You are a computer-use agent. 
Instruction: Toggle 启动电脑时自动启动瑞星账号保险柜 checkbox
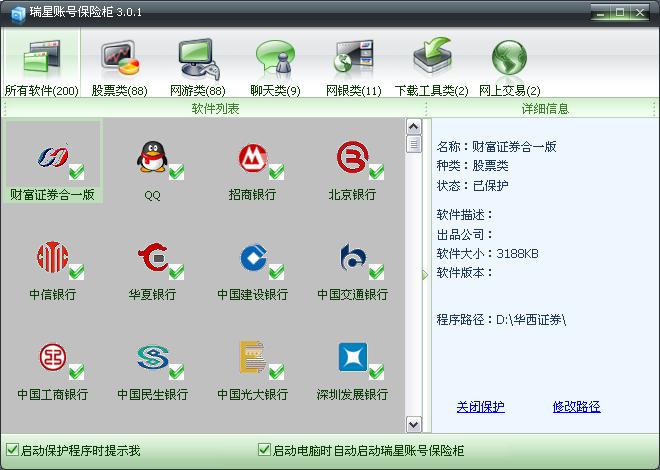[264, 449]
